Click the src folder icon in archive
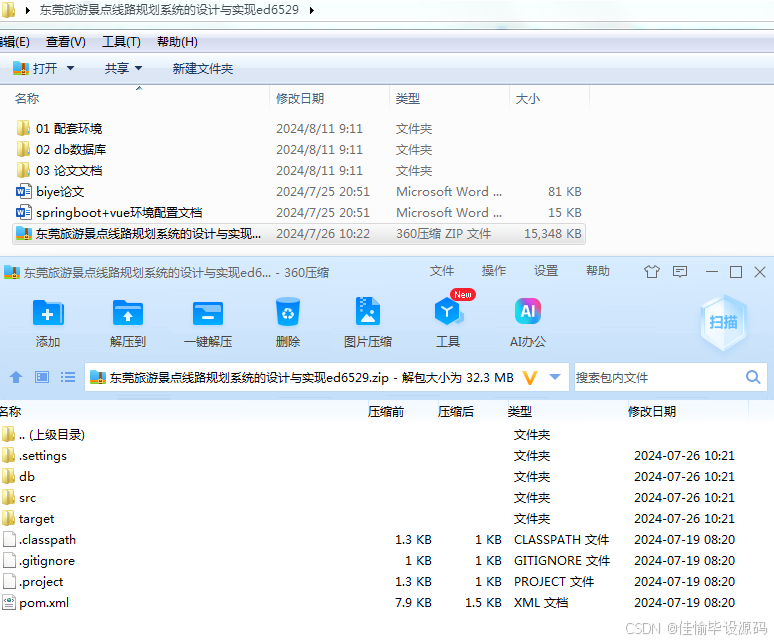Viewport: 774px width, 642px height. [8, 497]
